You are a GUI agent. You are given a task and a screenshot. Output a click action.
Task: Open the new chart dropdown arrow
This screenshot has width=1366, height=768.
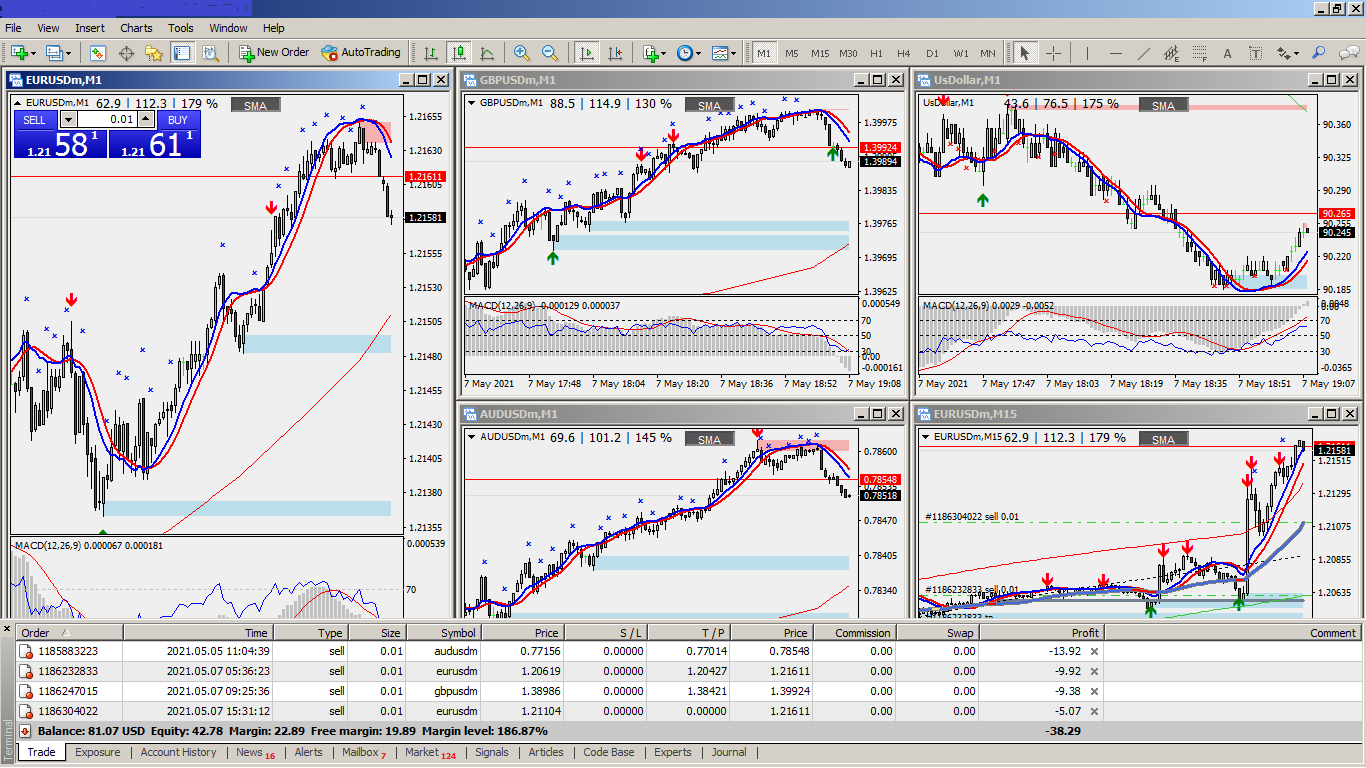35,53
